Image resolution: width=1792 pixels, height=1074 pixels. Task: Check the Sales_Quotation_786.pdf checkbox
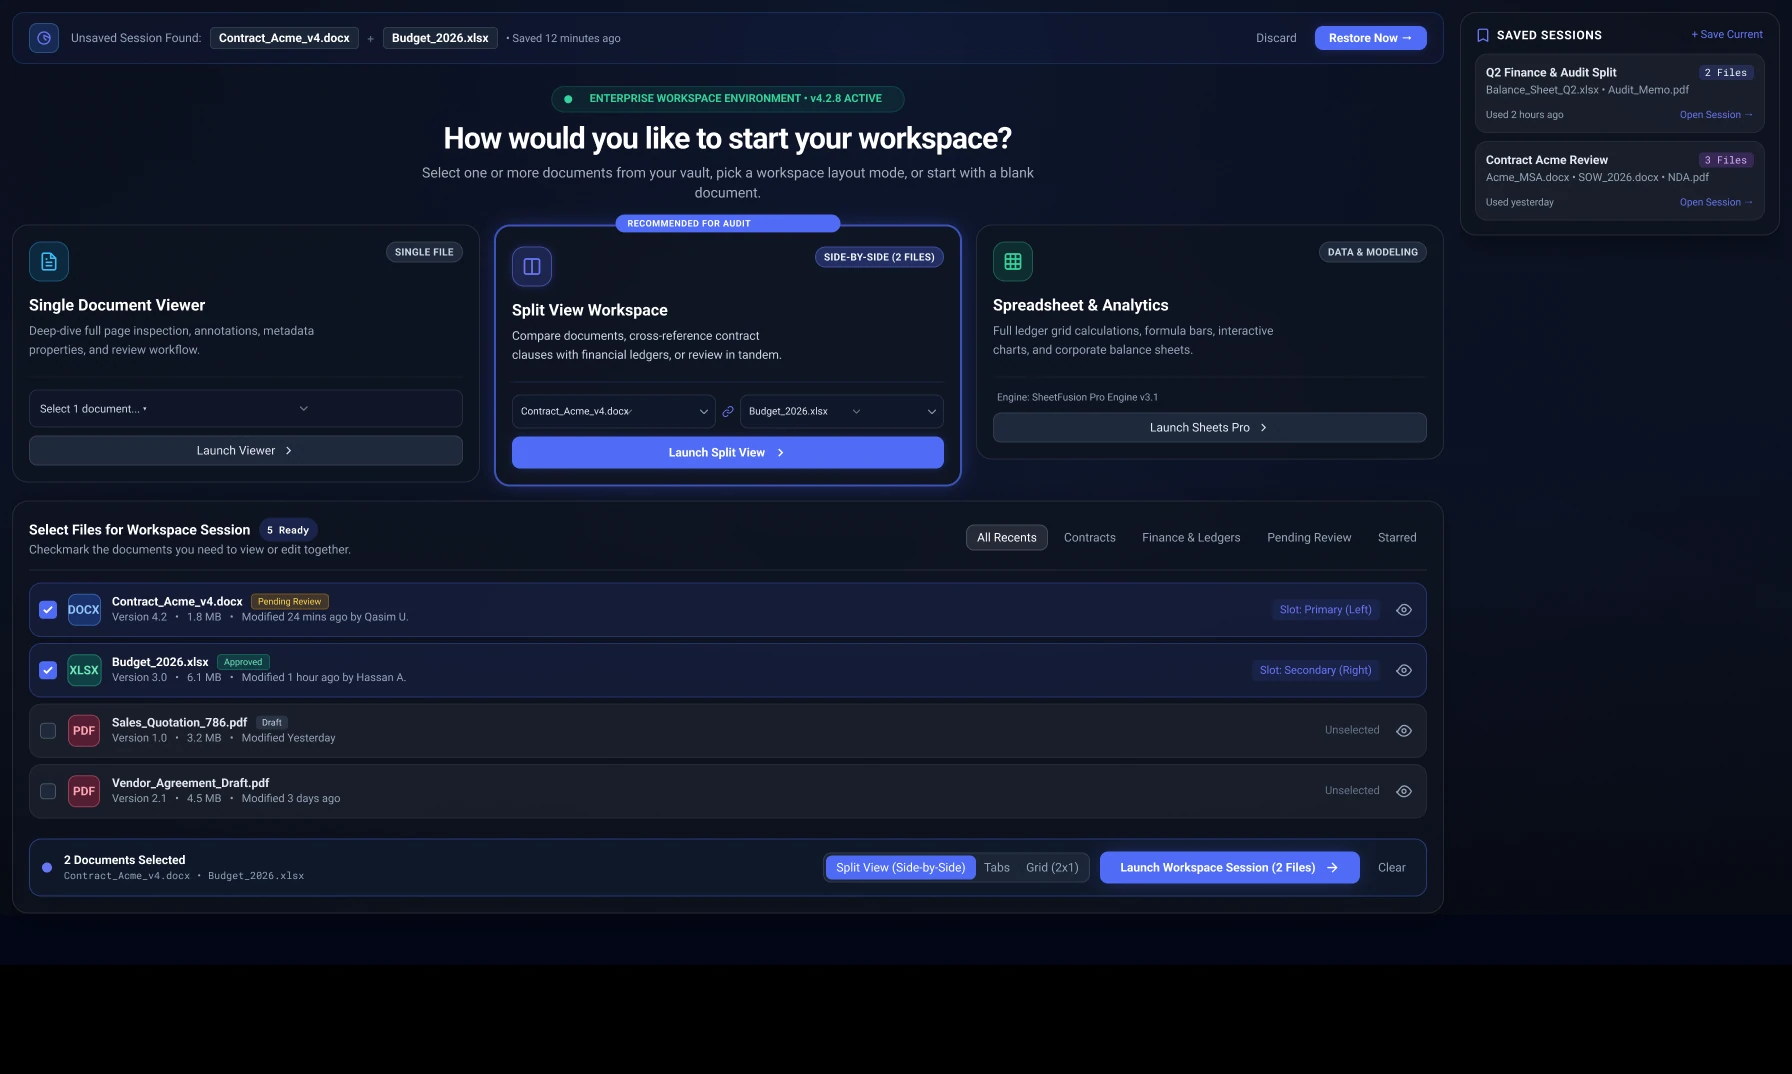click(x=48, y=731)
